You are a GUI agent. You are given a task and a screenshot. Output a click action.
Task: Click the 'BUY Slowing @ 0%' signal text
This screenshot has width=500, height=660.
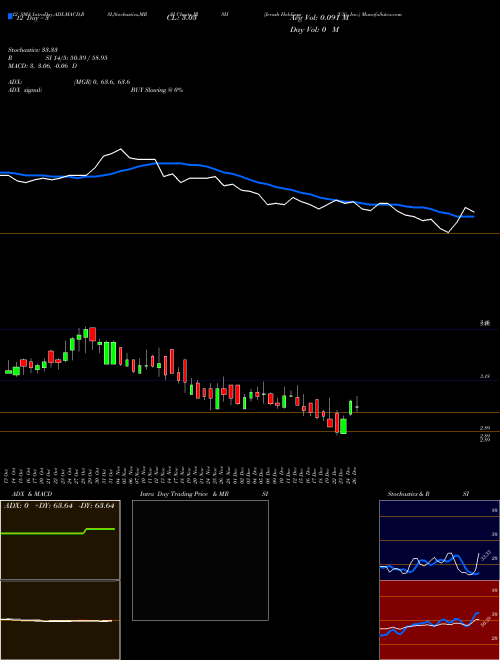click(x=157, y=90)
